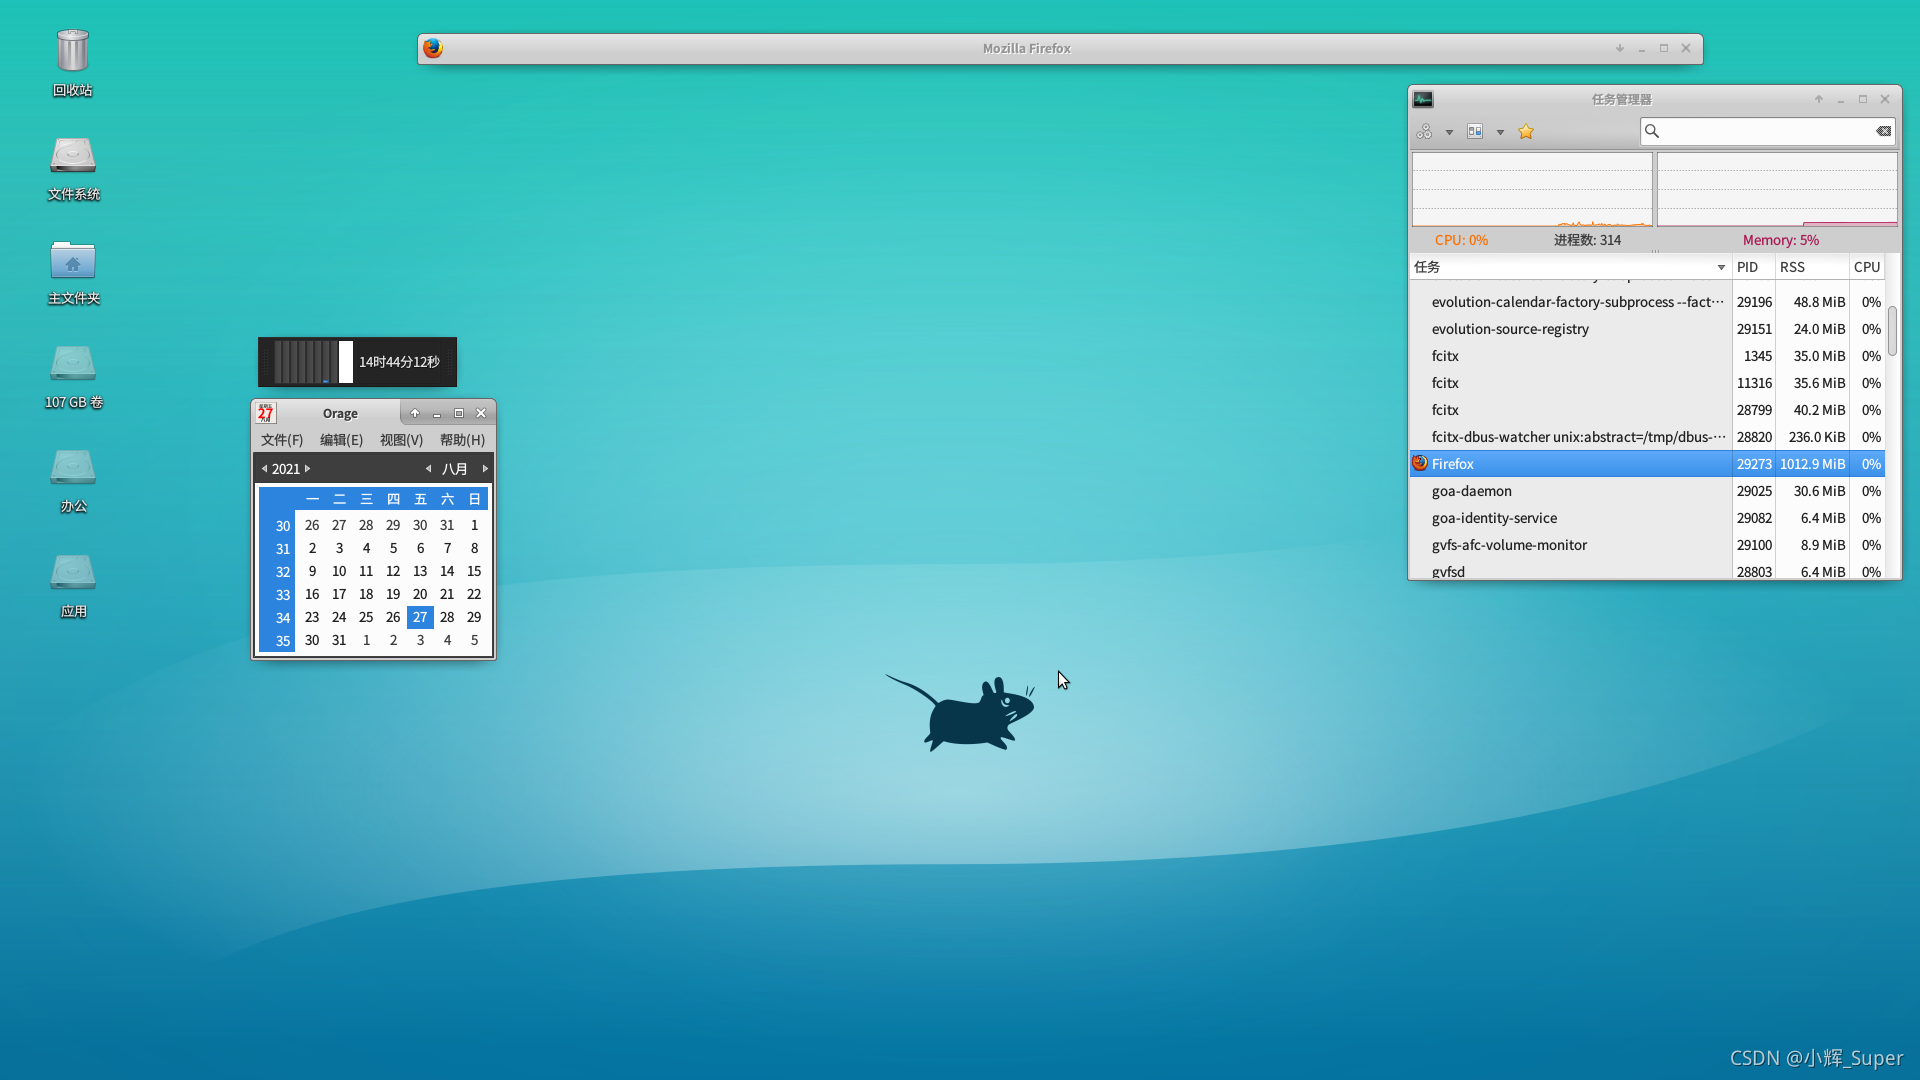The width and height of the screenshot is (1920, 1080).
Task: Click the 进程数: 314 process count label
Action: 1587,240
